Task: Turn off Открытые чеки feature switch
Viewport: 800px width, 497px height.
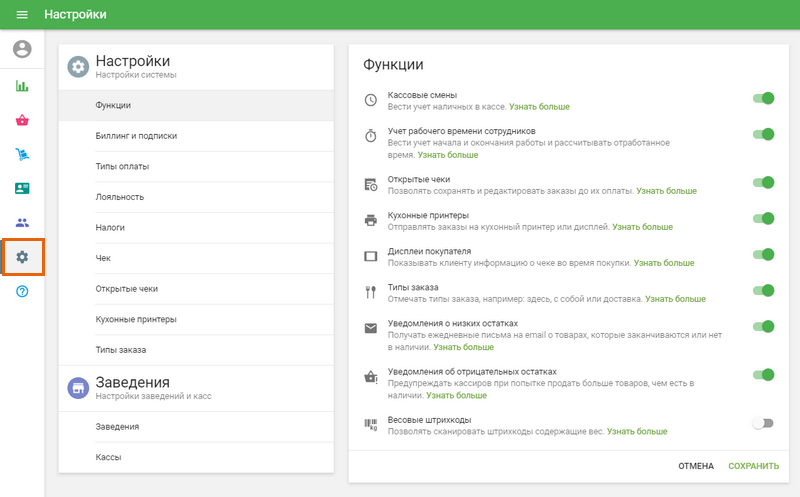Action: point(763,183)
